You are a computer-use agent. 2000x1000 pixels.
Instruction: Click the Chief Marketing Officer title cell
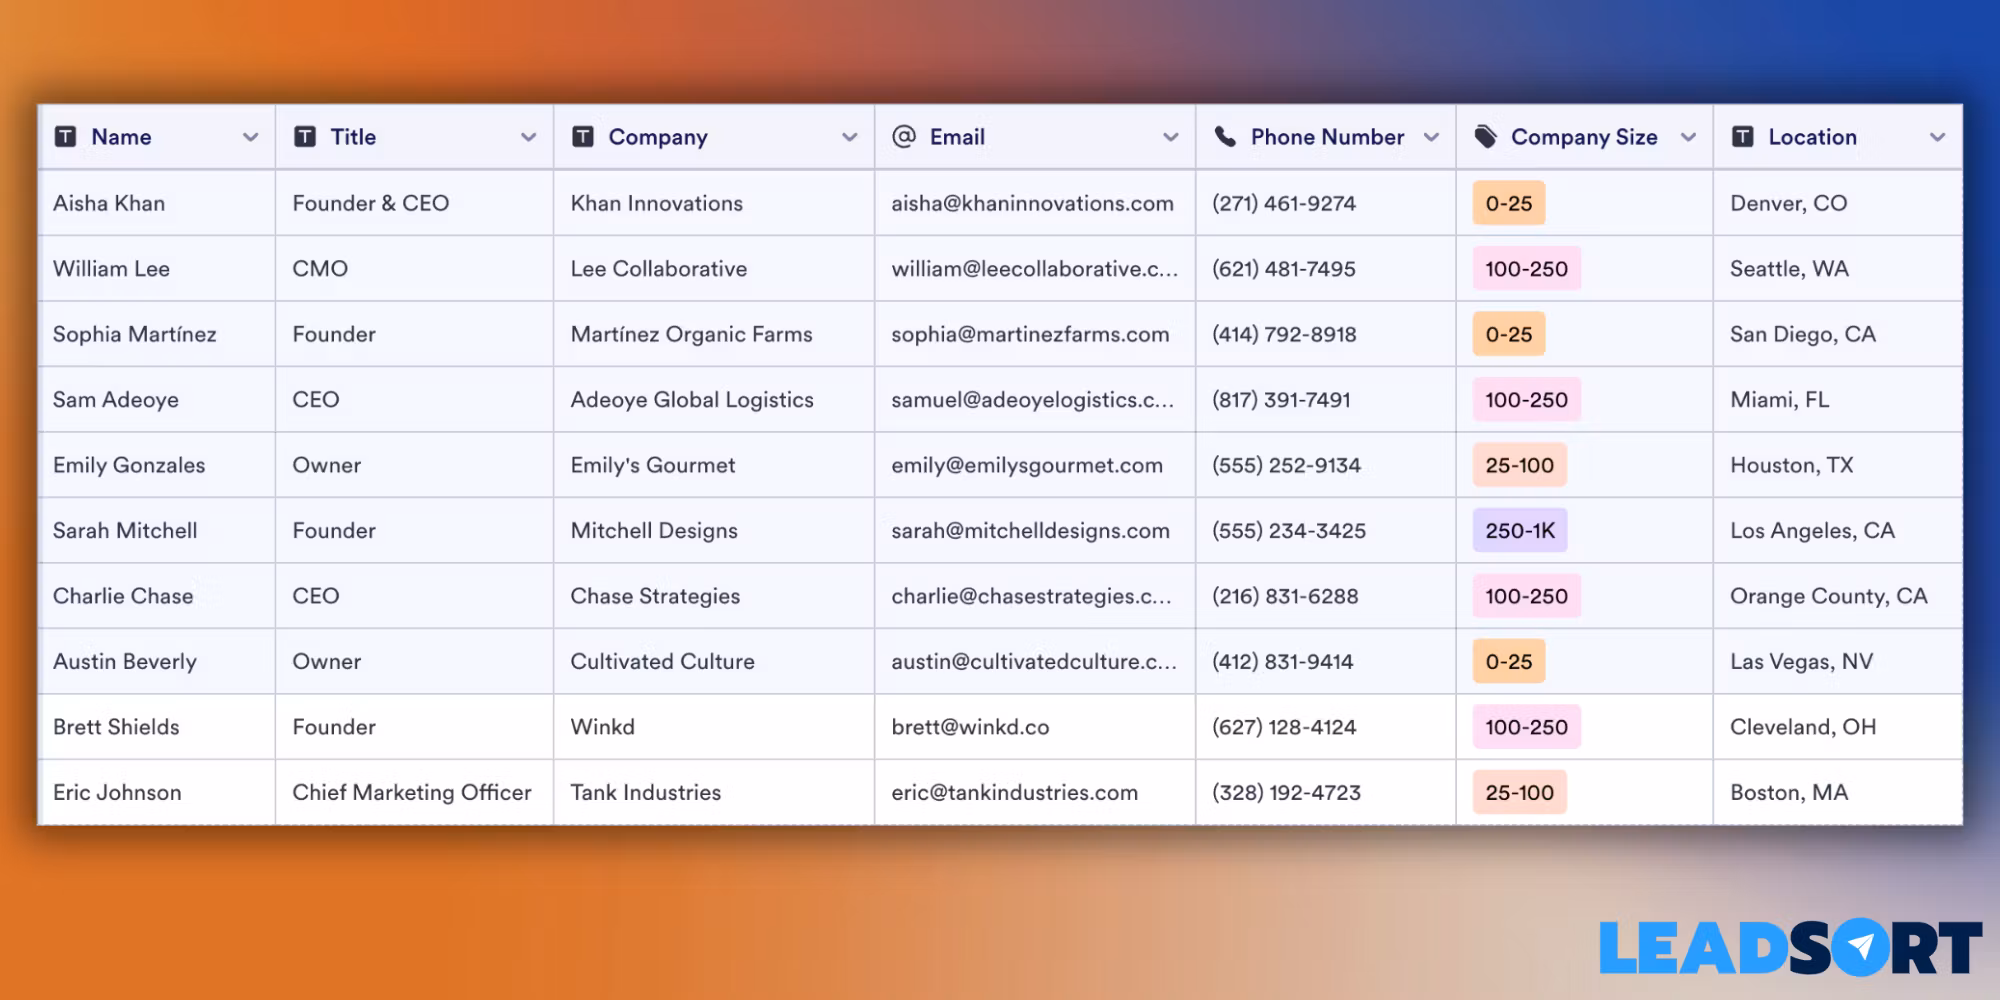tap(411, 793)
